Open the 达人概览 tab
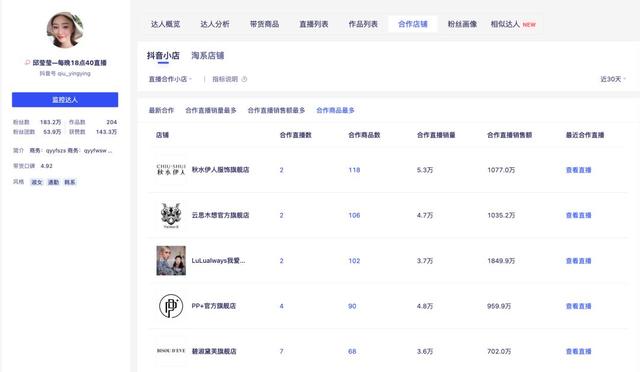 click(x=166, y=24)
